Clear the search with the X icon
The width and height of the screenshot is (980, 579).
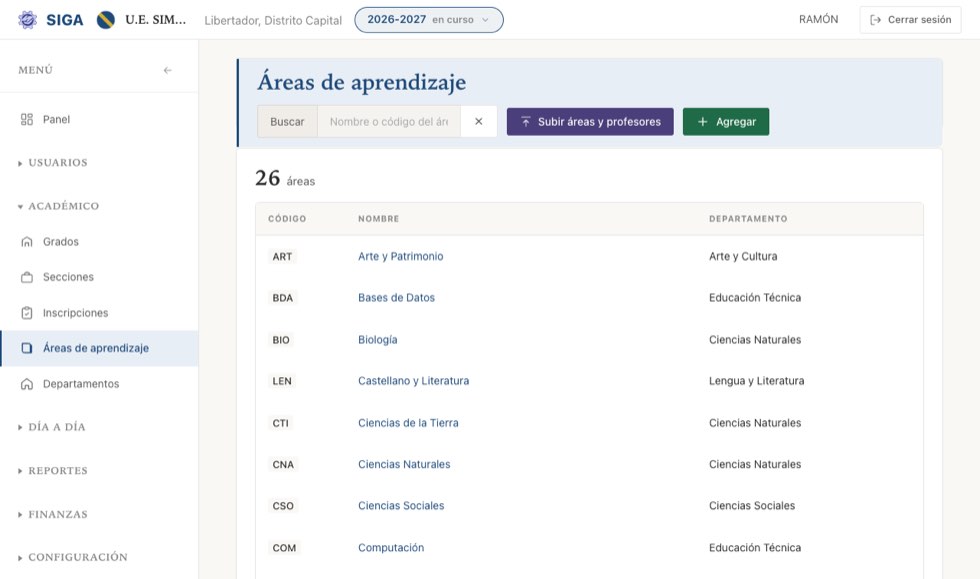coord(479,121)
